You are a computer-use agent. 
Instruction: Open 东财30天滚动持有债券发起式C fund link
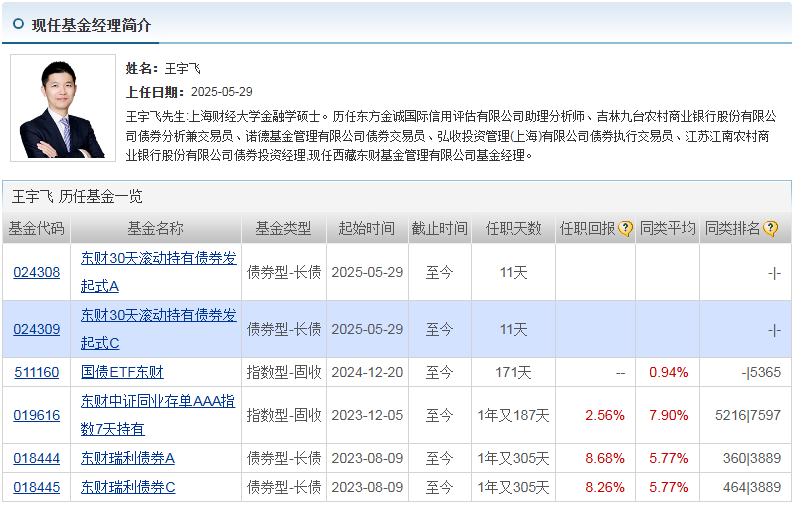pyautogui.click(x=158, y=329)
